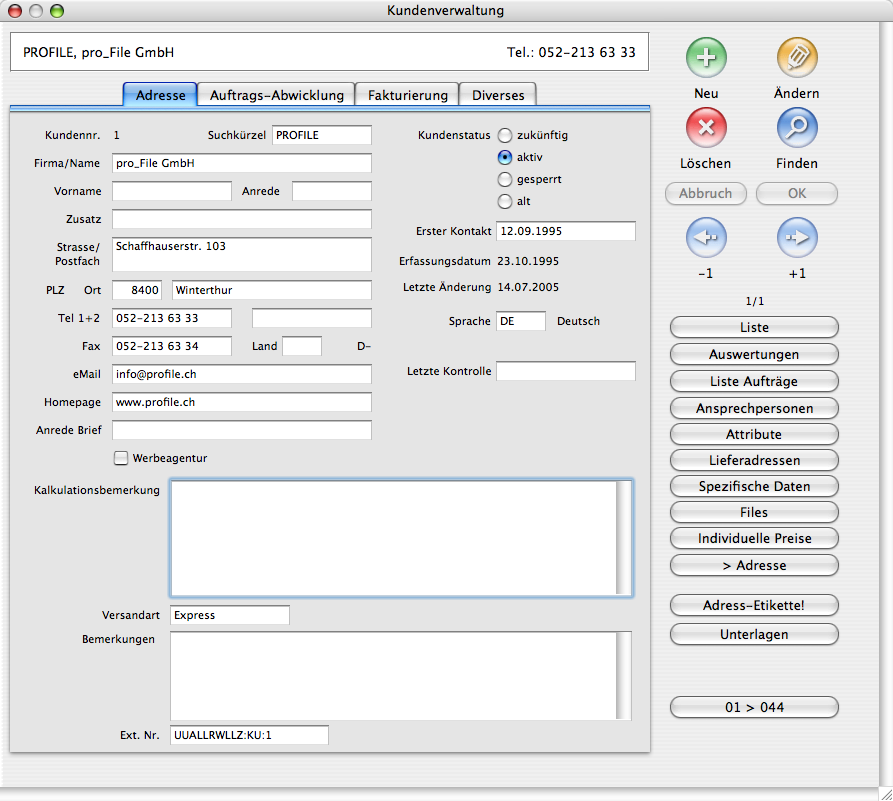Print with the Adress-Etikette! button
The image size is (893, 801).
[x=754, y=605]
